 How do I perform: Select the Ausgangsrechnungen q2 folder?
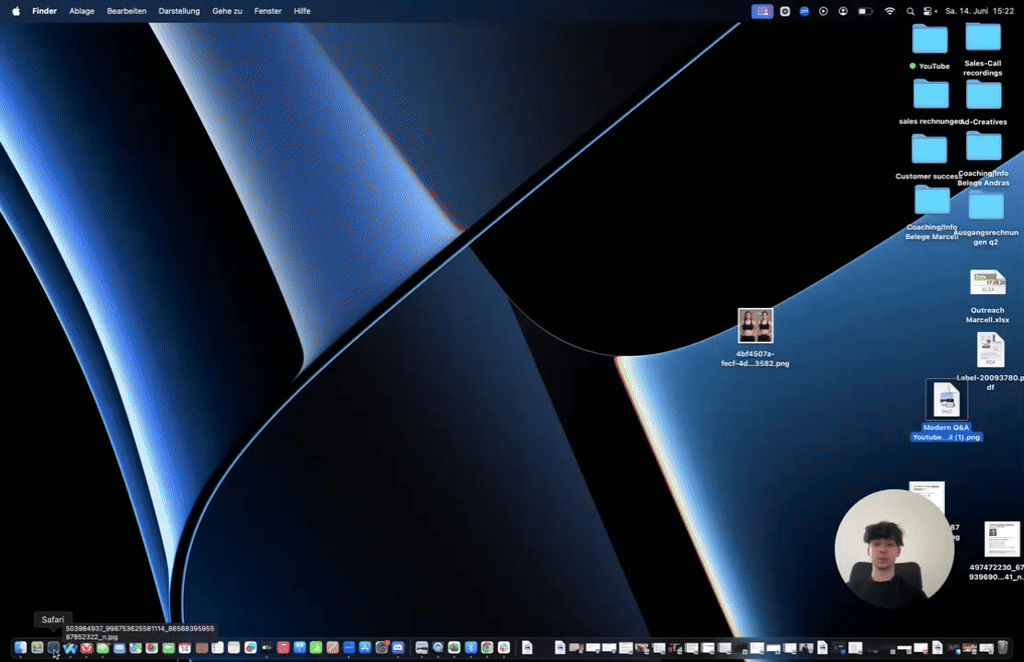[986, 205]
